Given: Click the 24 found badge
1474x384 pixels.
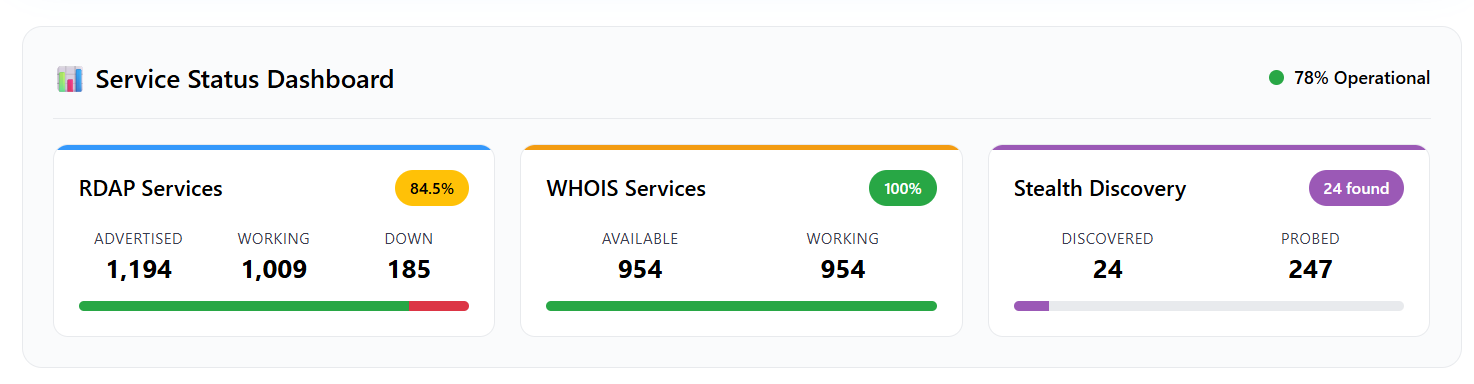Looking at the screenshot, I should (1356, 188).
